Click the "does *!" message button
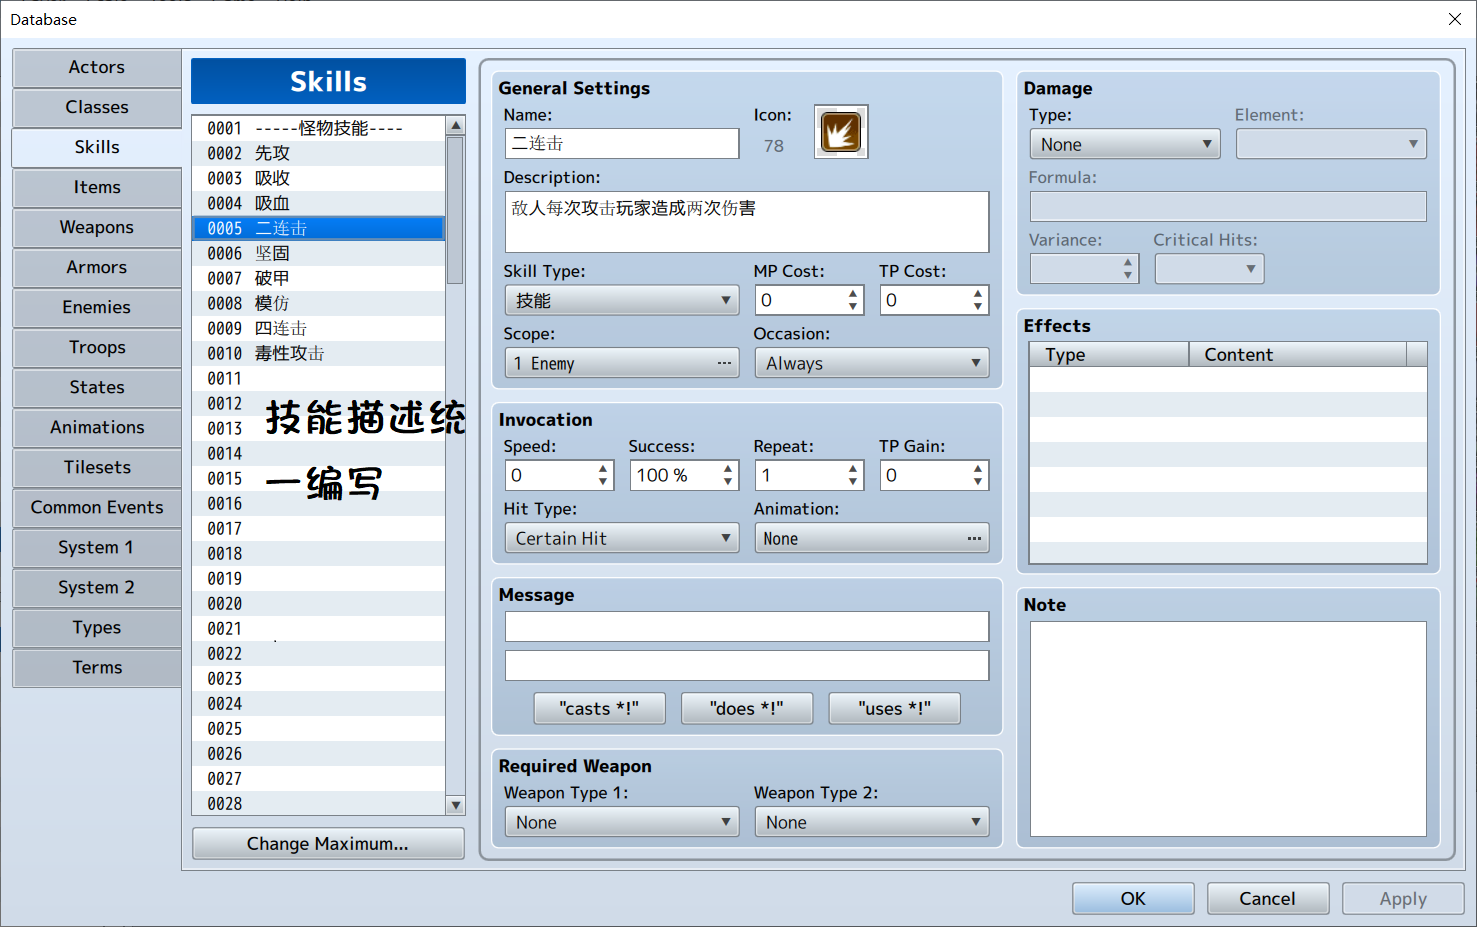This screenshot has width=1477, height=927. click(747, 708)
